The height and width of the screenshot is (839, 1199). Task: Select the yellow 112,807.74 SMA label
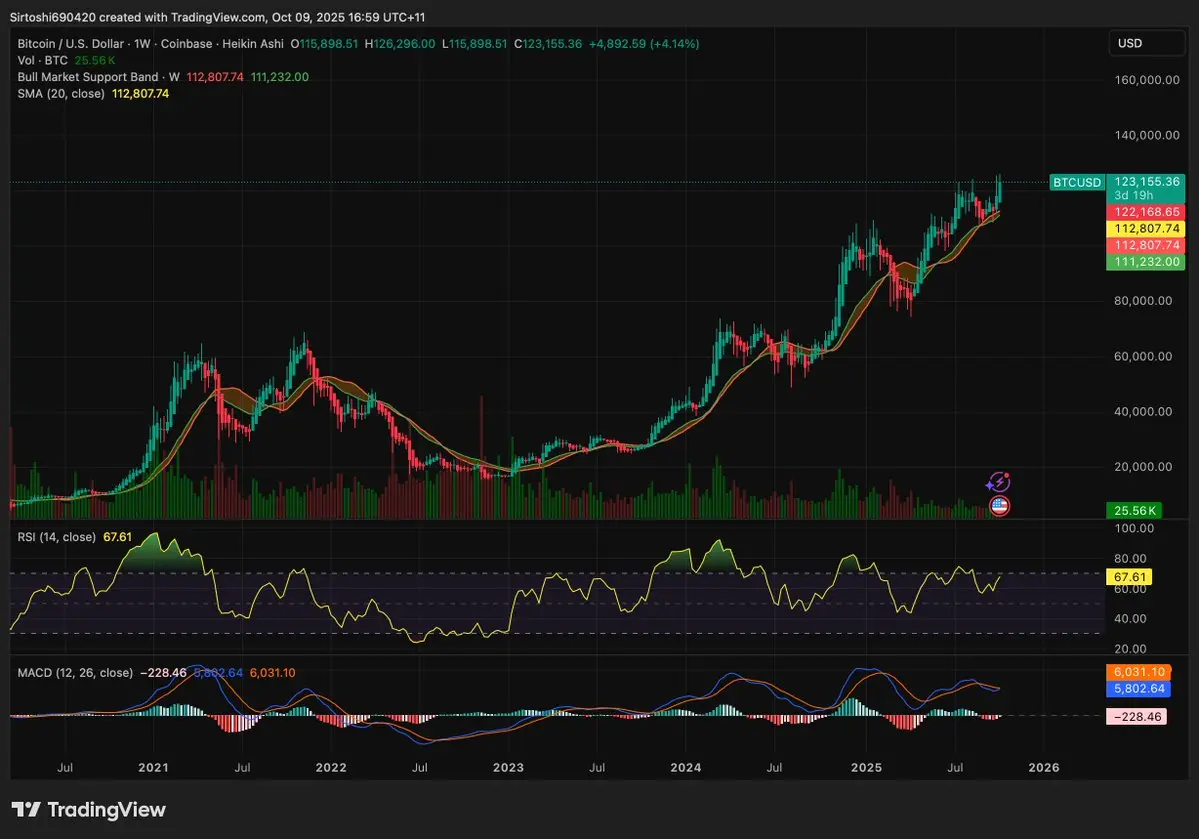pyautogui.click(x=1146, y=229)
